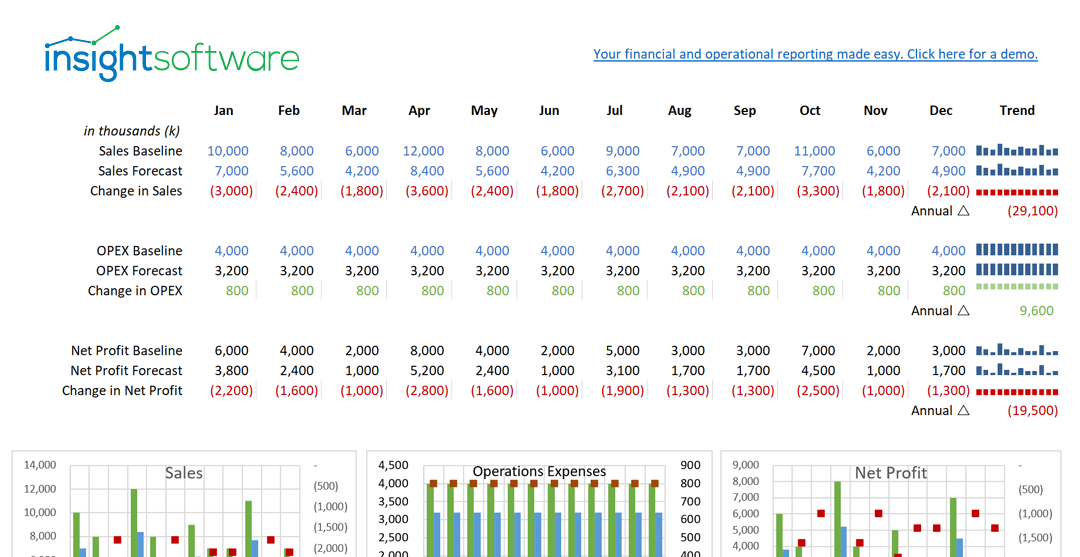1080x557 pixels.
Task: Click the Operations Expenses chart title
Action: point(539,472)
